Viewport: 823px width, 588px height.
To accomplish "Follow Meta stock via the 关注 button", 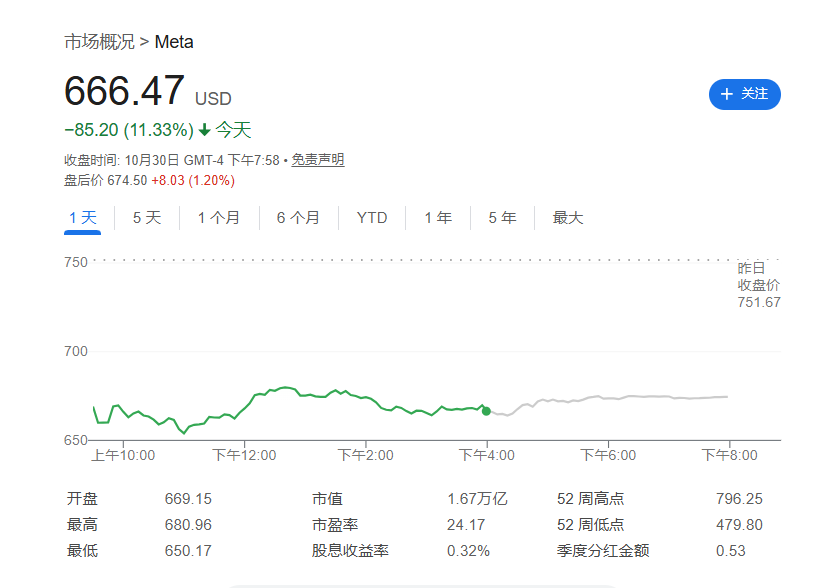I will (744, 95).
